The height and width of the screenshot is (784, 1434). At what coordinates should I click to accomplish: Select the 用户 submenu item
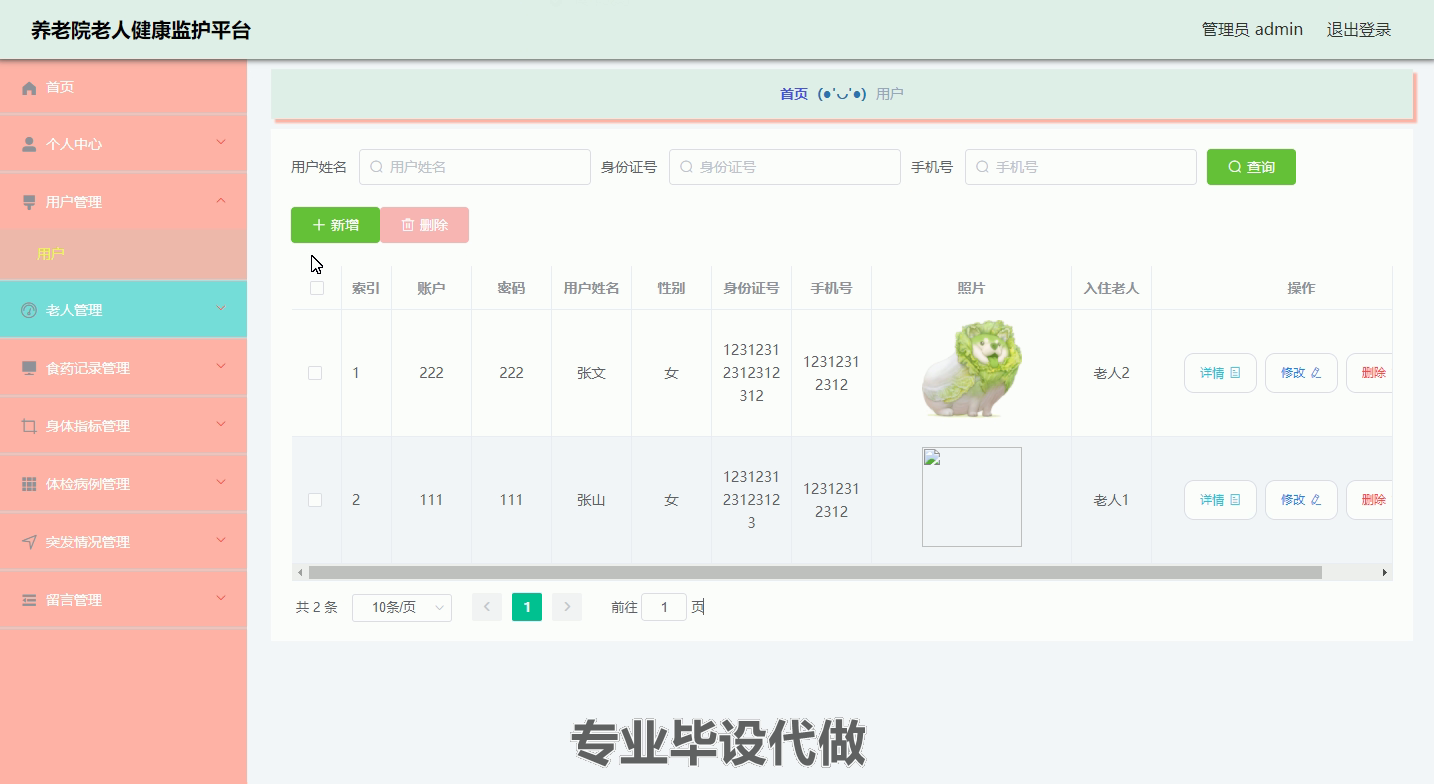(x=123, y=254)
